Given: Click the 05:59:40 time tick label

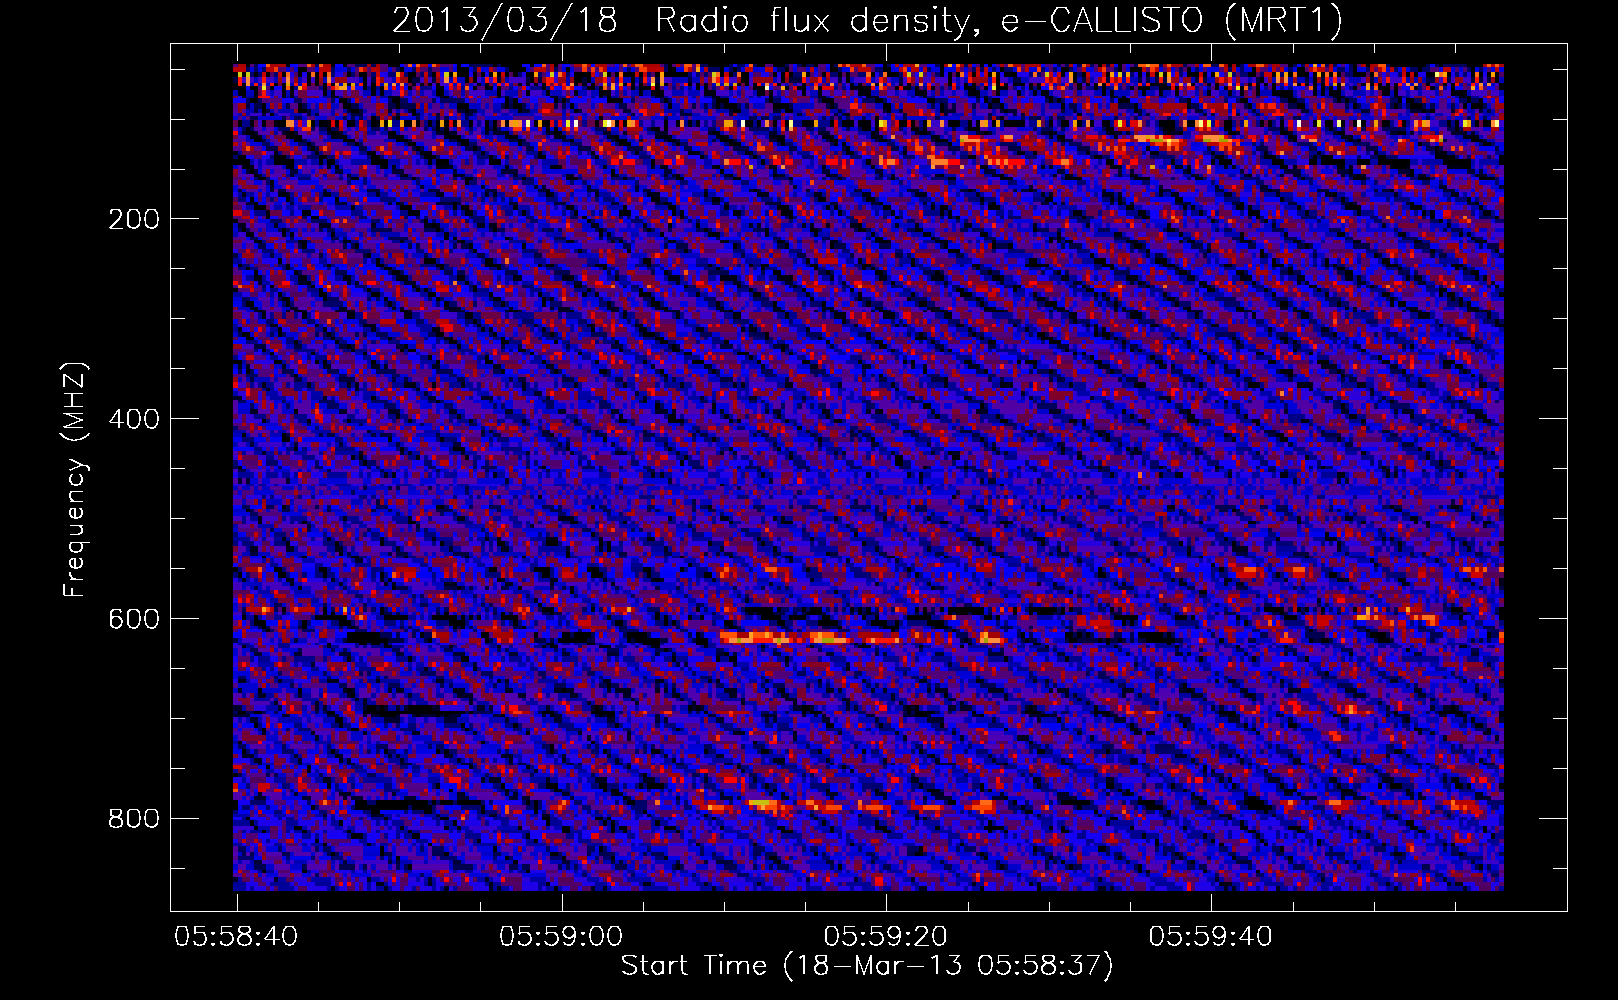Looking at the screenshot, I should [1211, 937].
